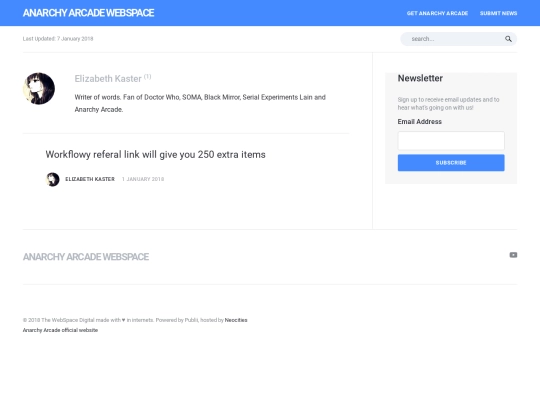540x405 pixels.
Task: Open the Get Anarchy Arcade menu link
Action: point(437,13)
